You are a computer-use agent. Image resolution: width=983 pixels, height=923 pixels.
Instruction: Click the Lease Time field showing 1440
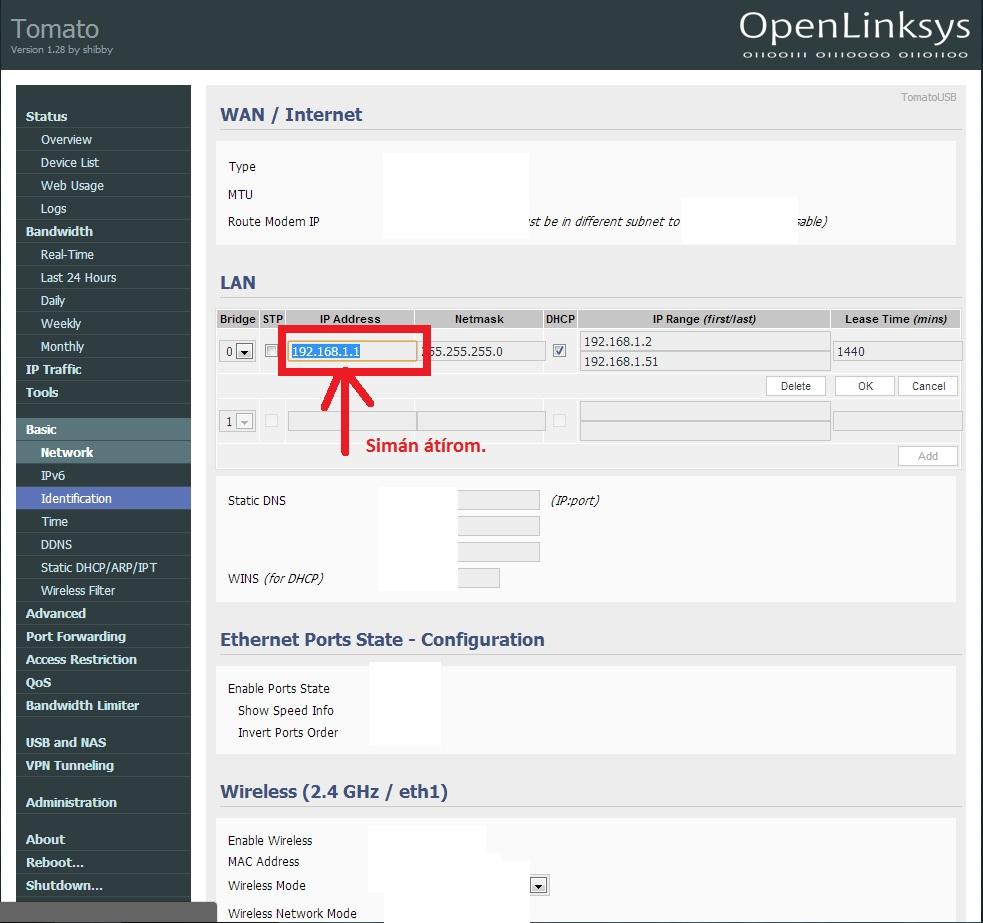click(x=897, y=351)
